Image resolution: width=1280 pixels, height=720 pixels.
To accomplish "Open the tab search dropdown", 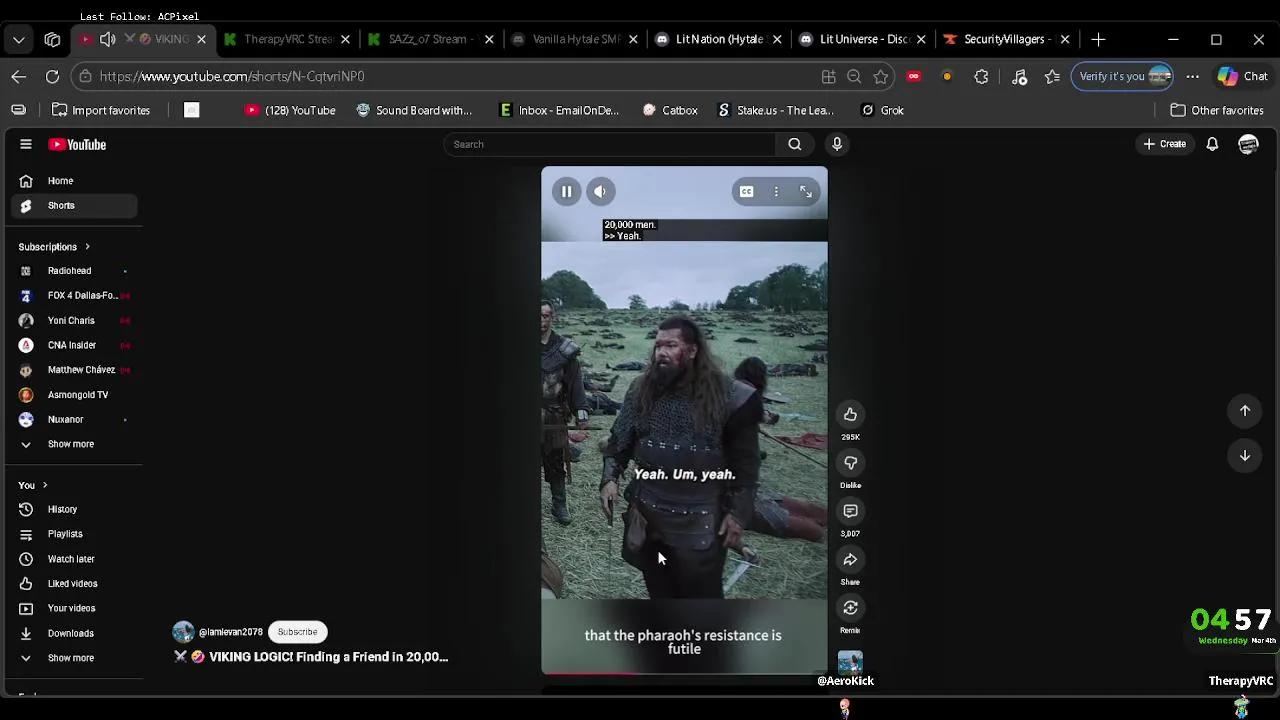I will coord(19,40).
